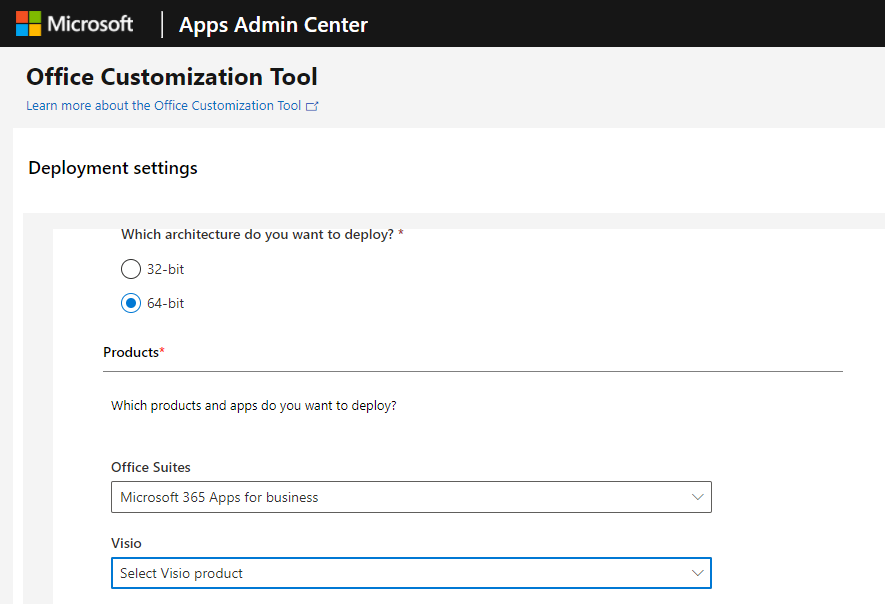The height and width of the screenshot is (604, 885).
Task: Click the Microsoft wordmark in header
Action: click(90, 24)
